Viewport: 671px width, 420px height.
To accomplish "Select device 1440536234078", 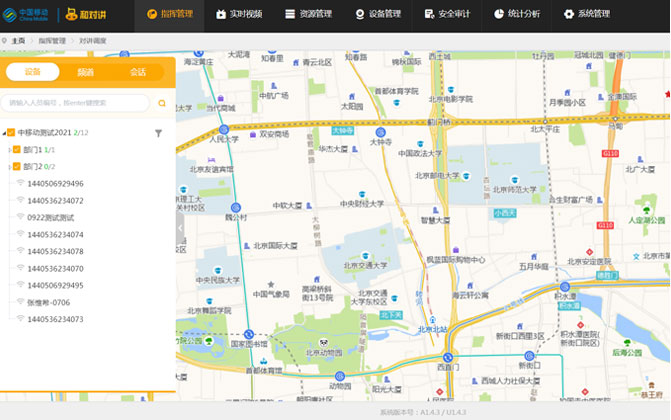I will [56, 251].
